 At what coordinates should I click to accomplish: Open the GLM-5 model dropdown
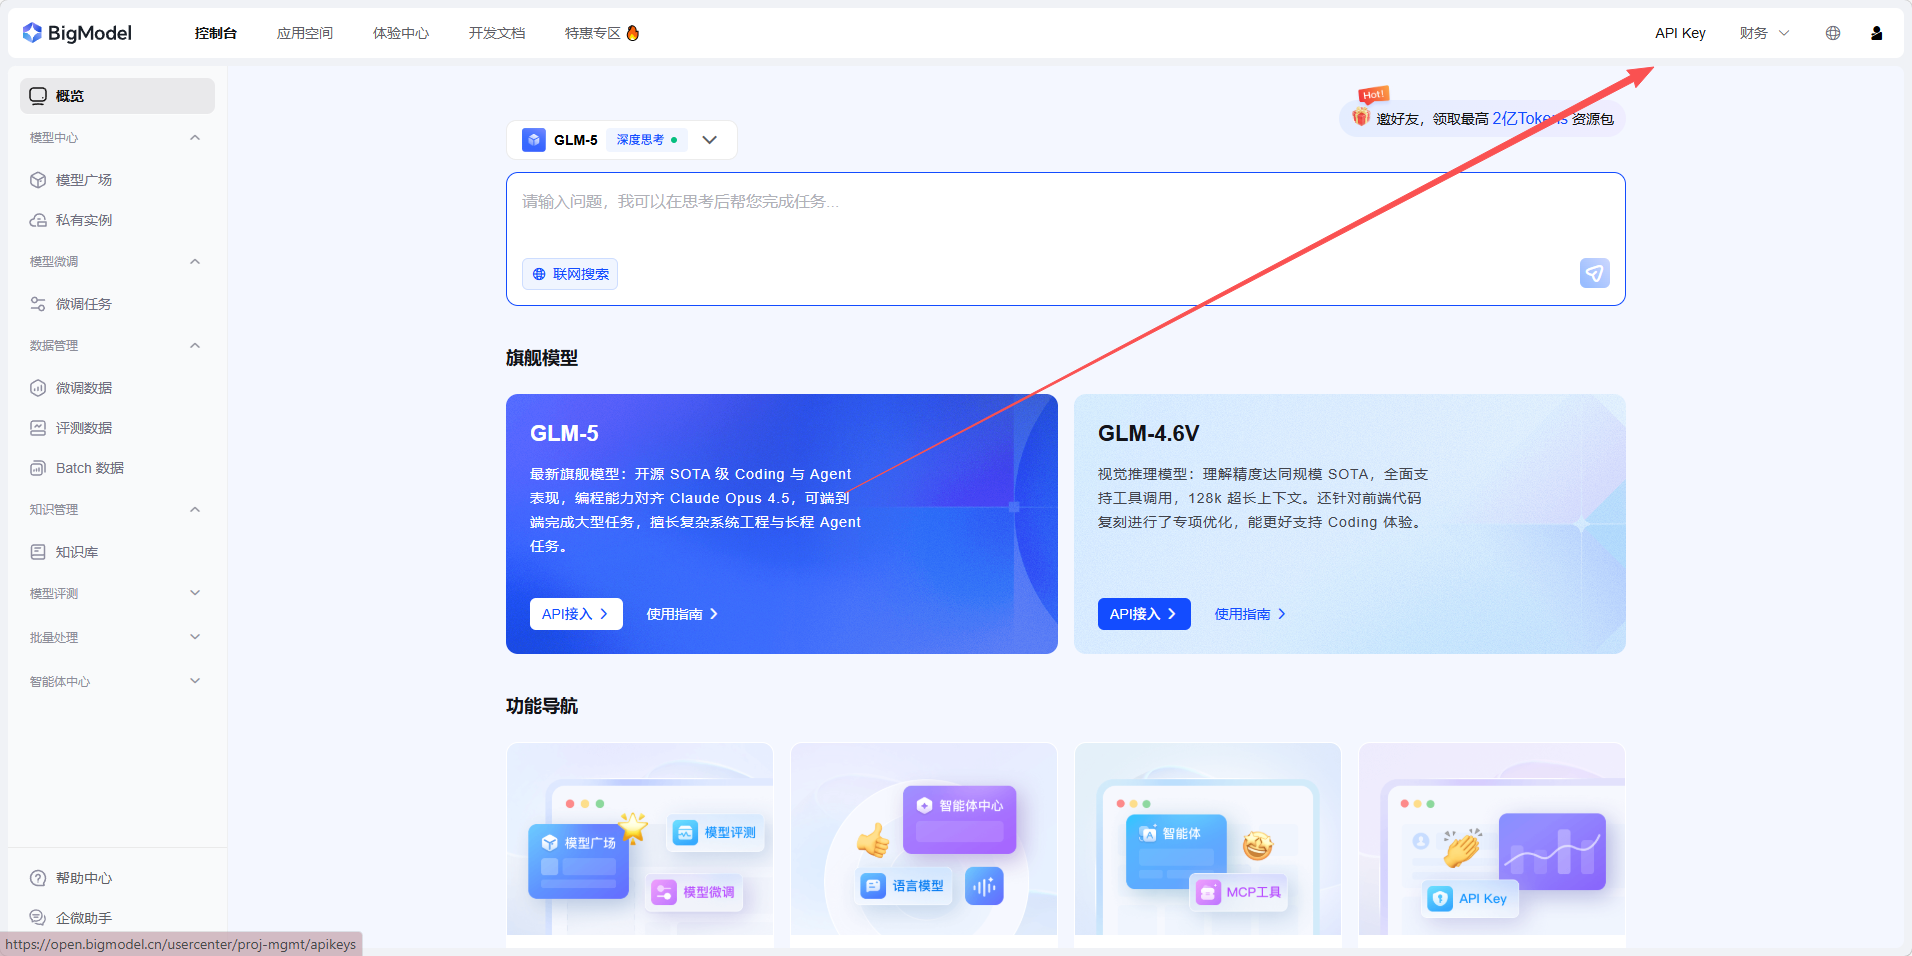[709, 140]
